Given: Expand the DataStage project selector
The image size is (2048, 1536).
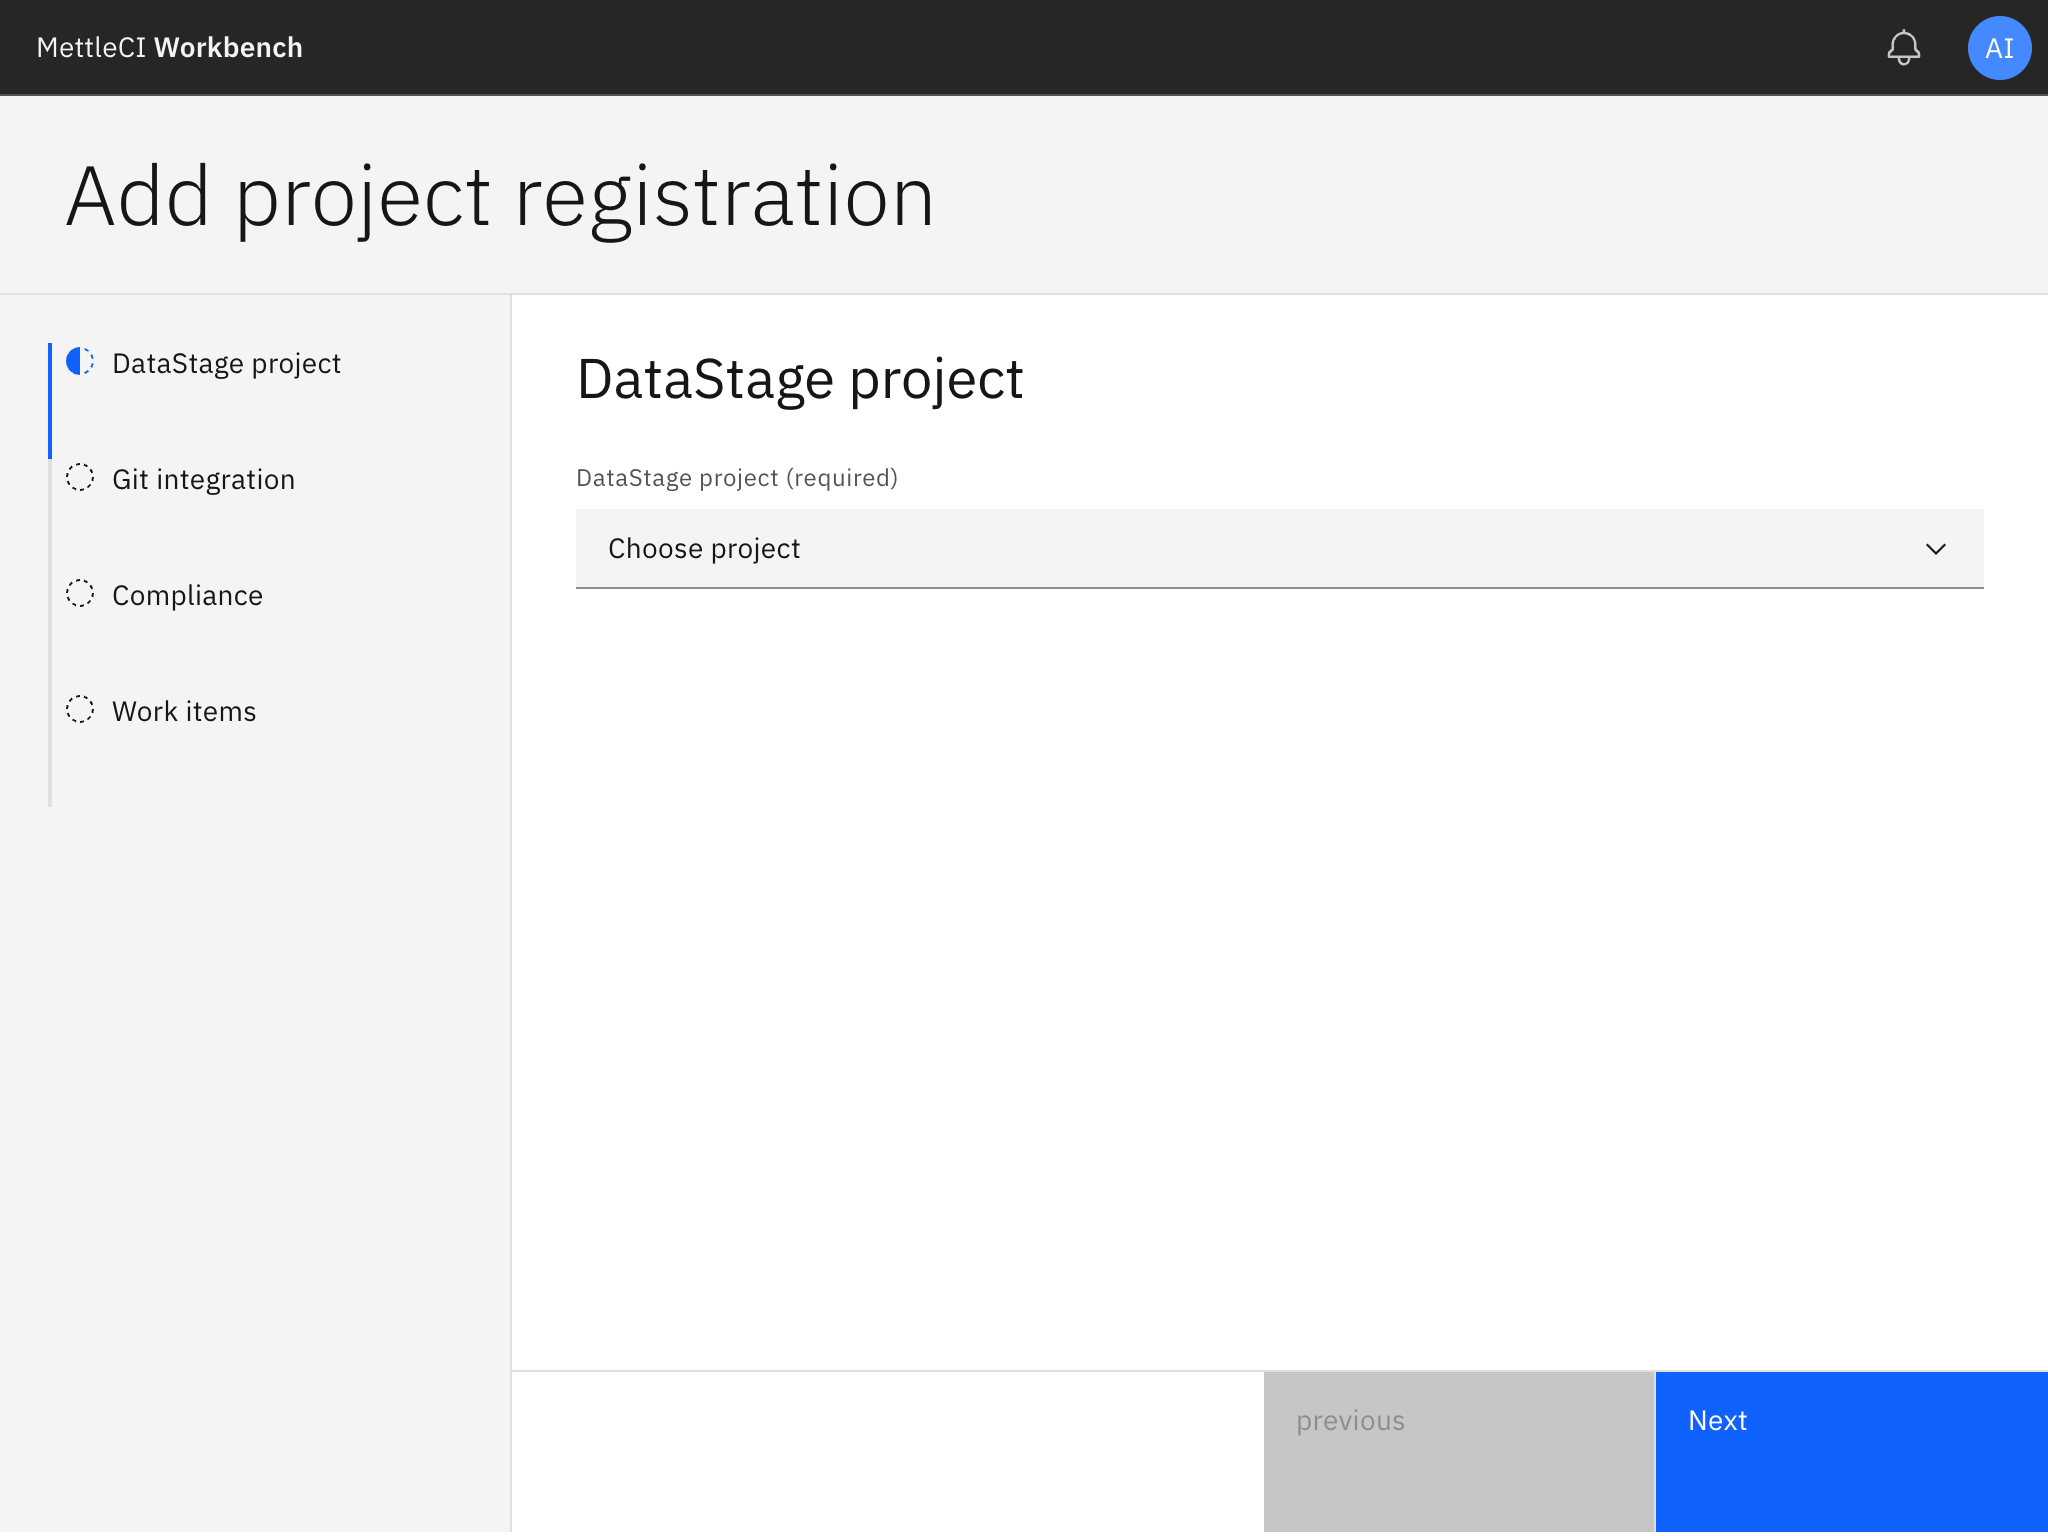Looking at the screenshot, I should click(x=1278, y=549).
